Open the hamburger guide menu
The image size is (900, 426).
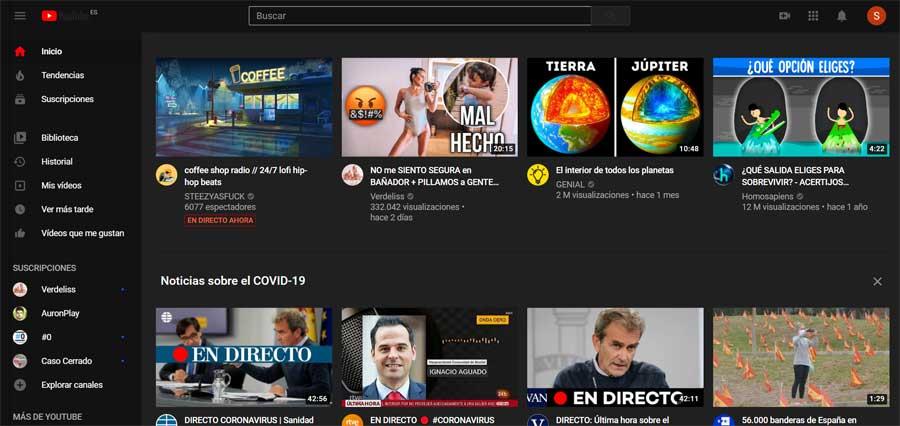(20, 16)
